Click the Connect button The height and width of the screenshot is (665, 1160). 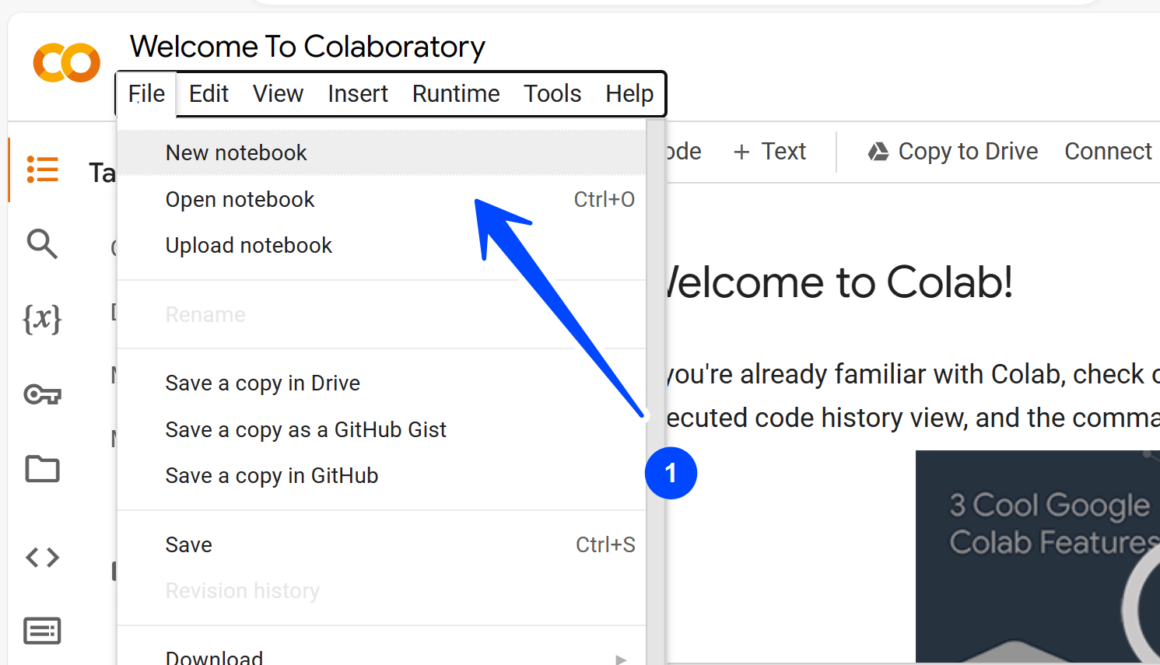1107,152
